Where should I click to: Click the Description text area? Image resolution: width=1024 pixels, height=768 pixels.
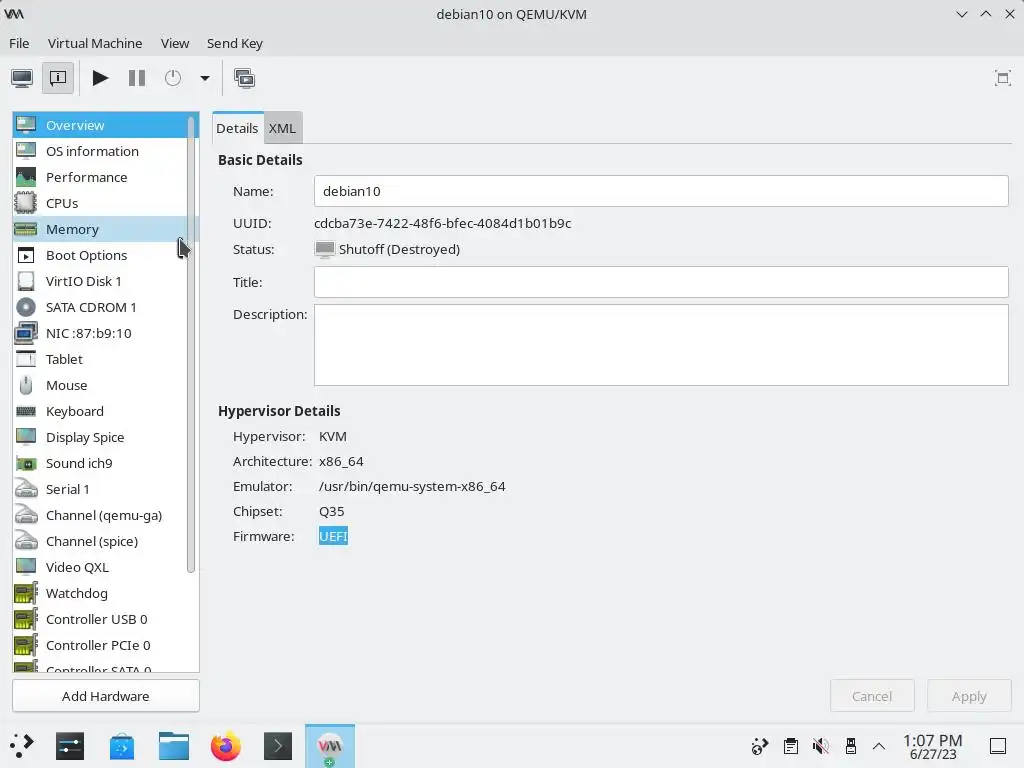[661, 345]
